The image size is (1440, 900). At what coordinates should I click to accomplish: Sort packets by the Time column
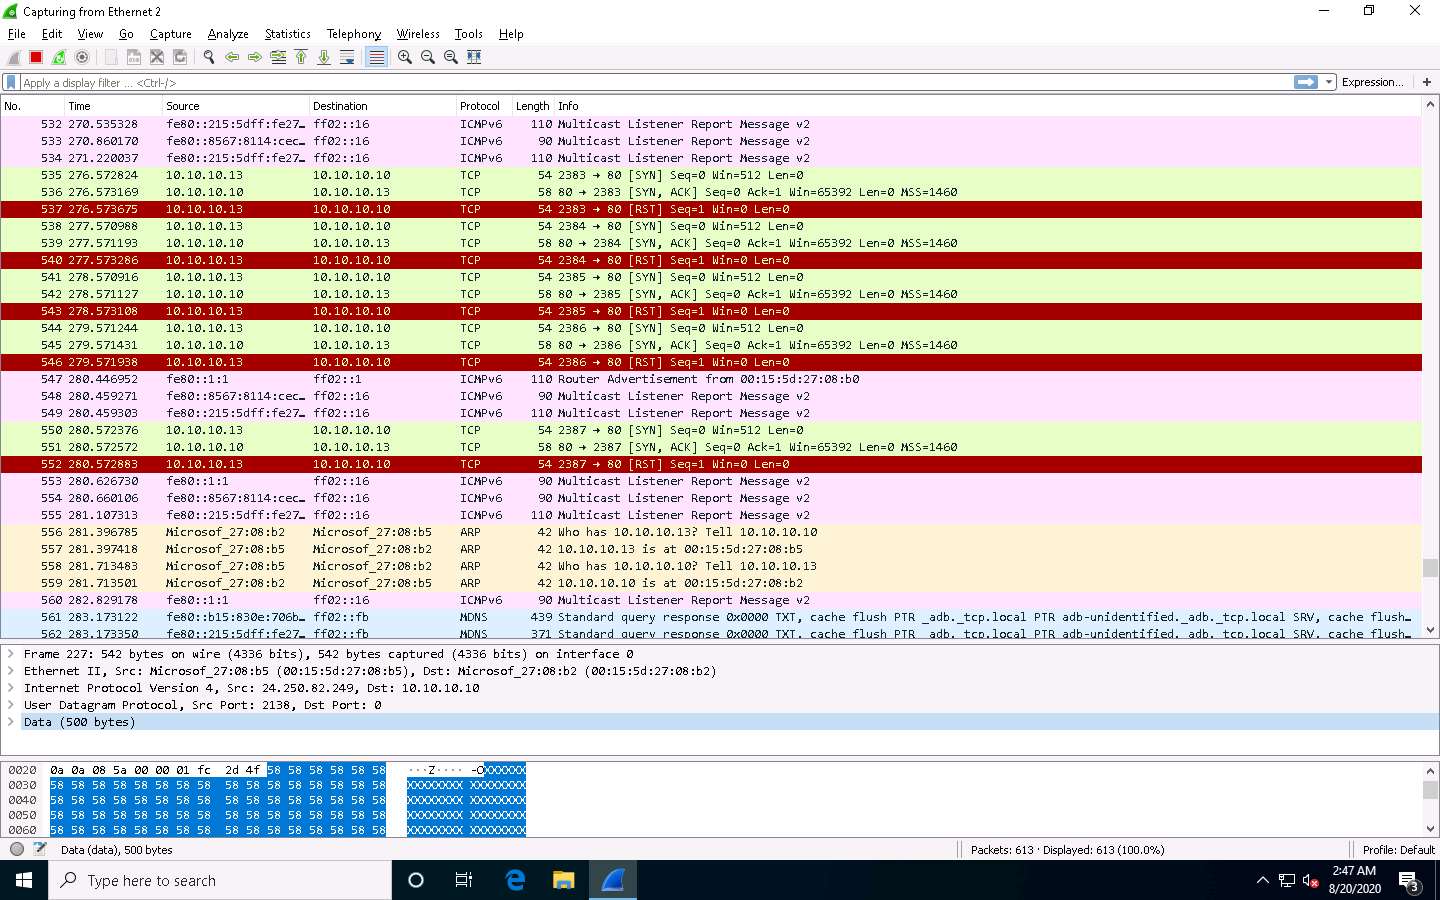[x=113, y=106]
